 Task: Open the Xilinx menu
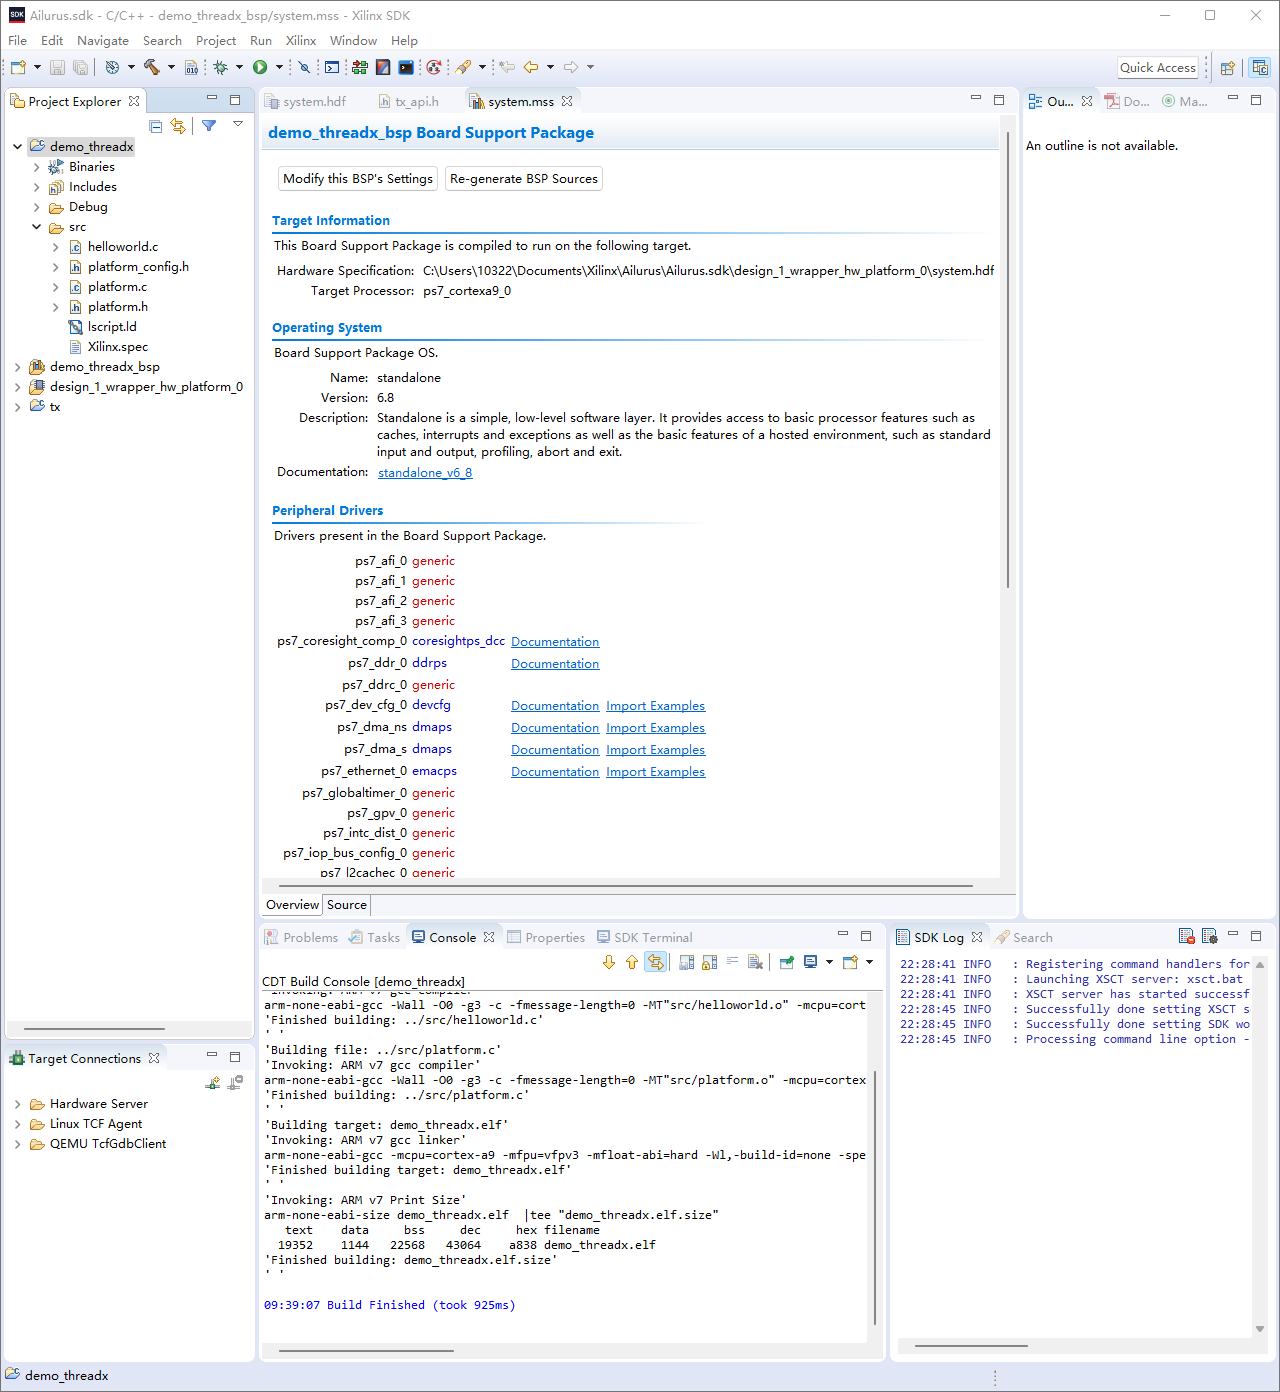(300, 41)
